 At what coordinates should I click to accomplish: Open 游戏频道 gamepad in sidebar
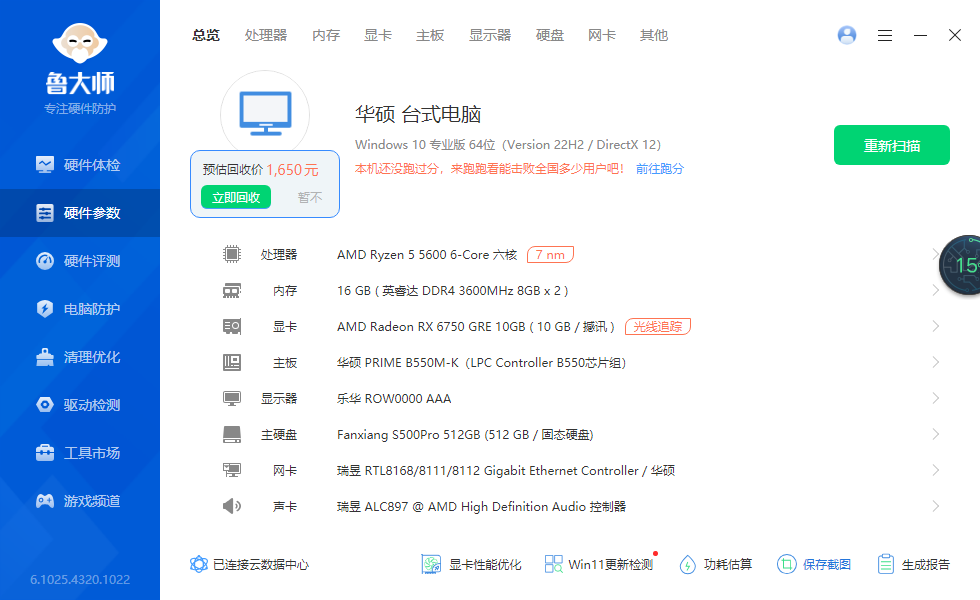pos(45,501)
